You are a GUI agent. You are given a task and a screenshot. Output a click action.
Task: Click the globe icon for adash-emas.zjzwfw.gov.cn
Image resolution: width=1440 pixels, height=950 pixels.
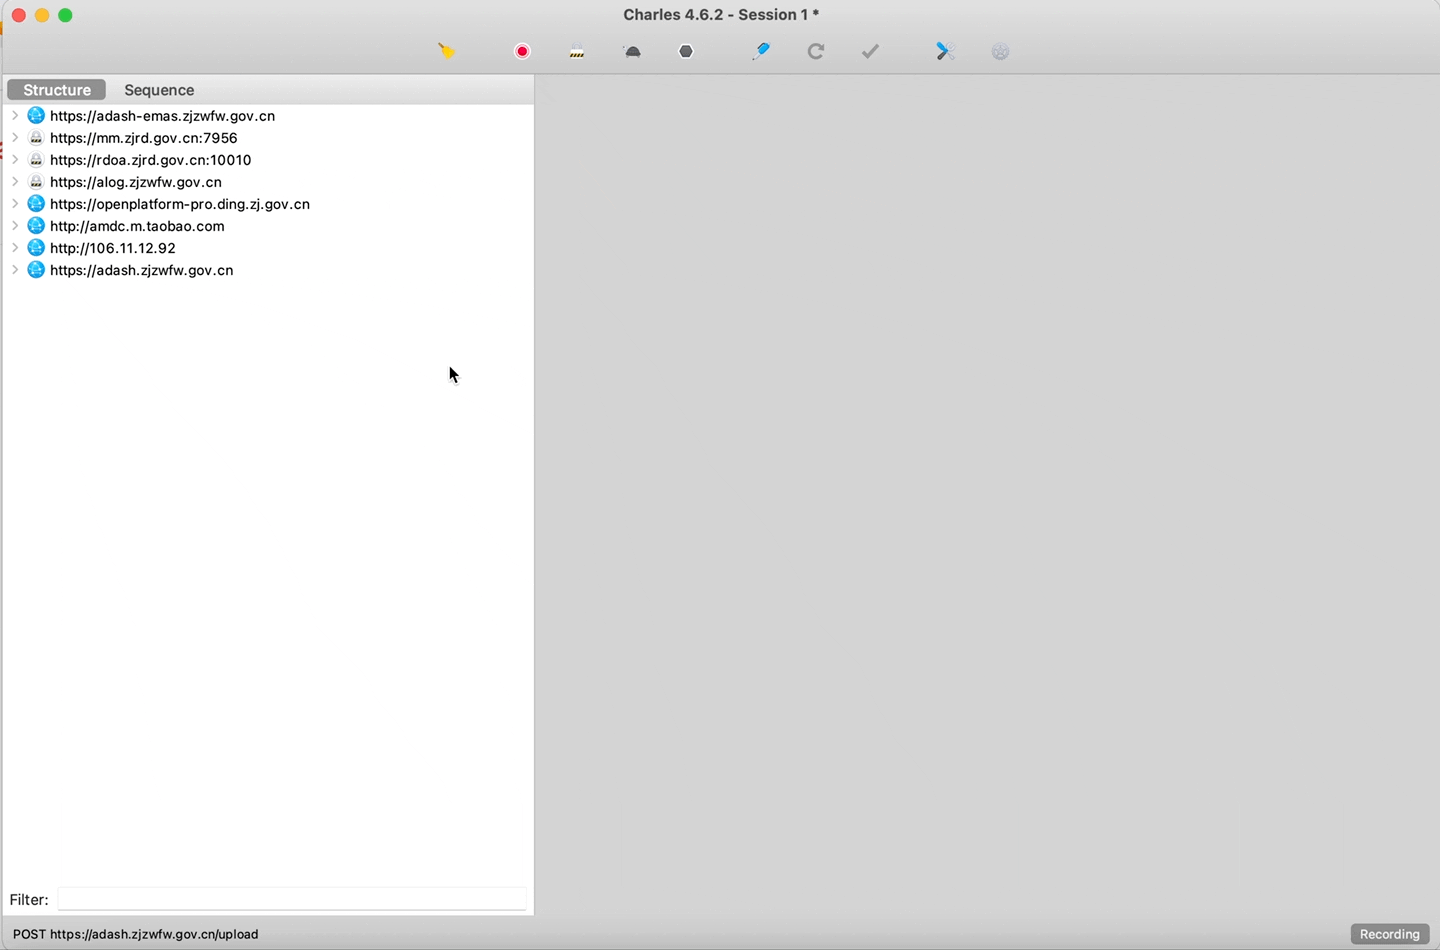pyautogui.click(x=36, y=116)
